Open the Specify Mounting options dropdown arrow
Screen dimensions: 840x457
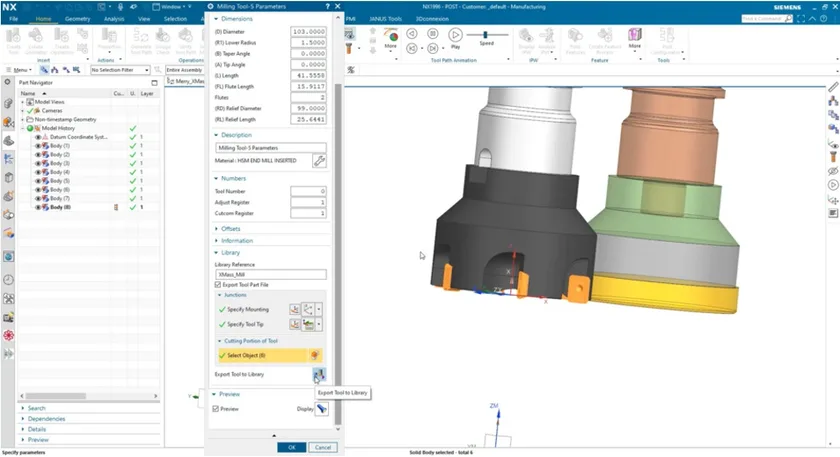pos(319,309)
